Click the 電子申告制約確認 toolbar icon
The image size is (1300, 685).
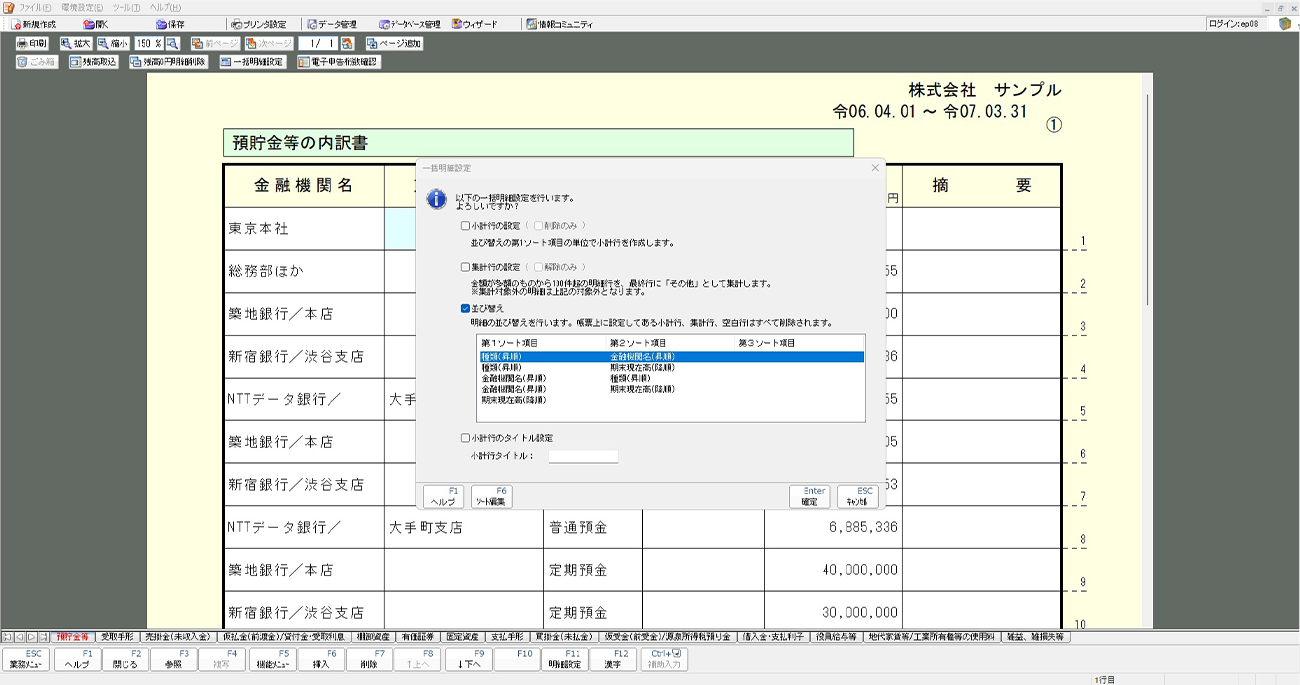point(338,62)
